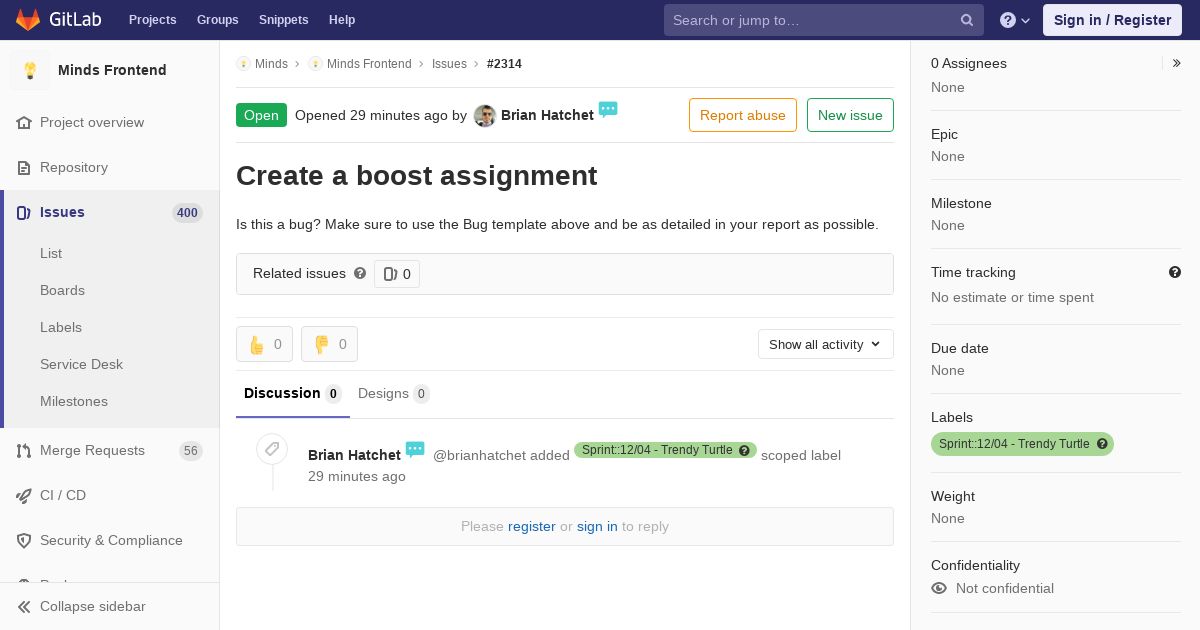Switch to the Designs tab

394,394
